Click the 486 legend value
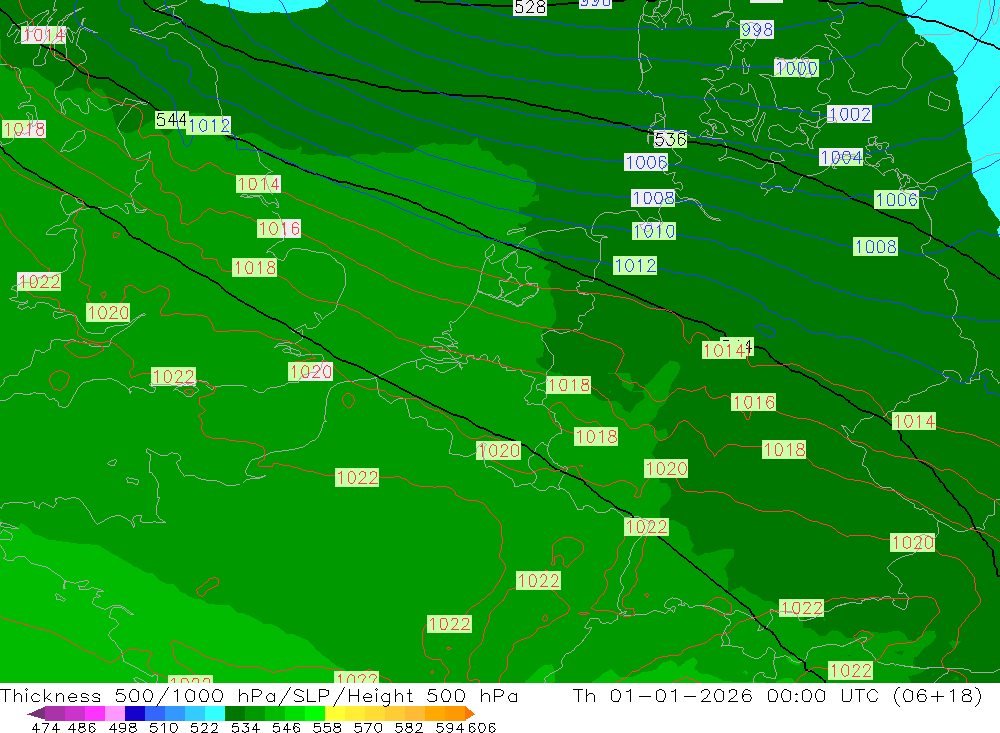This screenshot has height=733, width=1000. (x=82, y=727)
